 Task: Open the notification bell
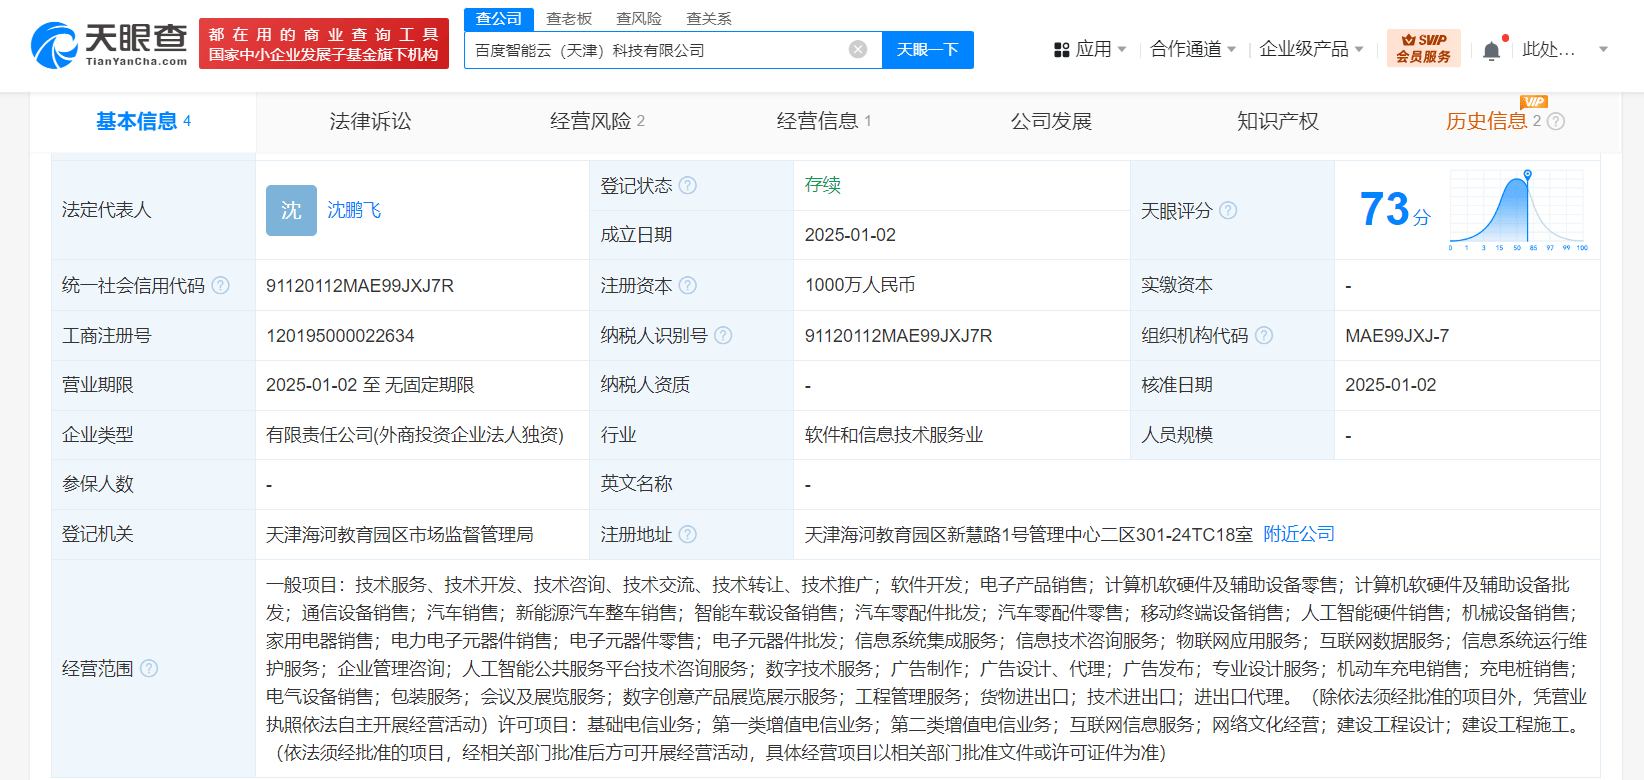1491,50
